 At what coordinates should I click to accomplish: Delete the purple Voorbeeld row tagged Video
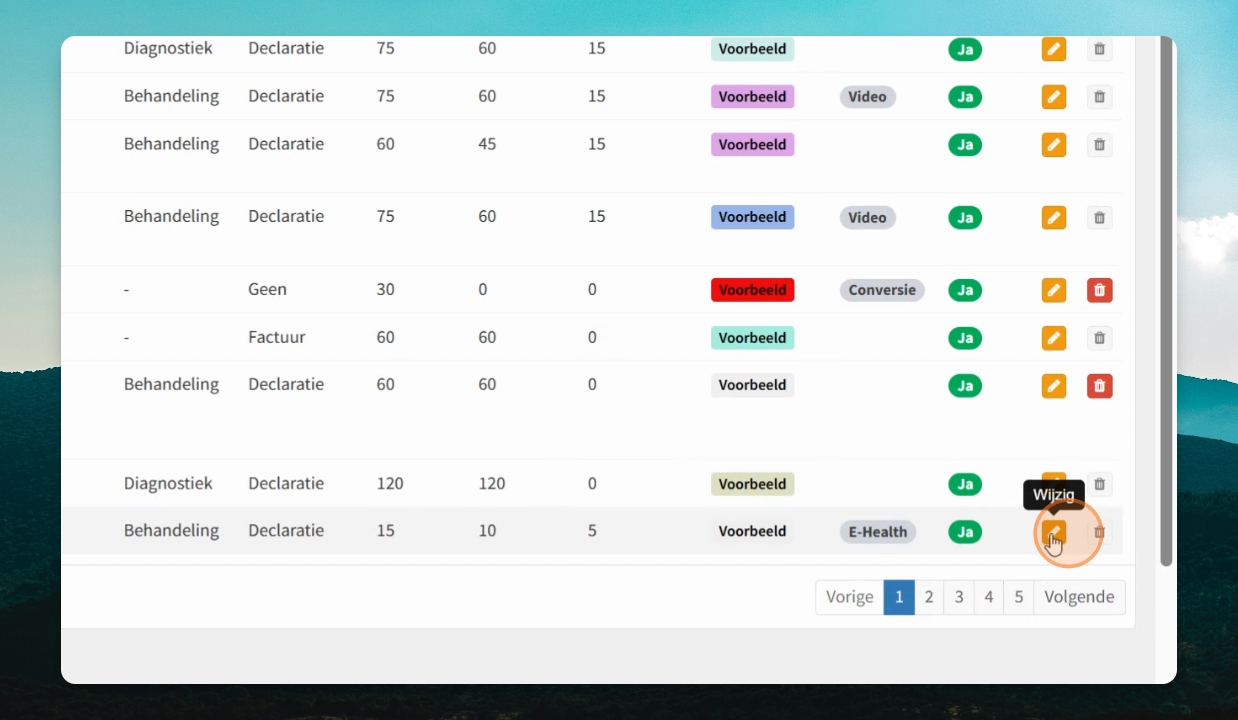click(1099, 97)
